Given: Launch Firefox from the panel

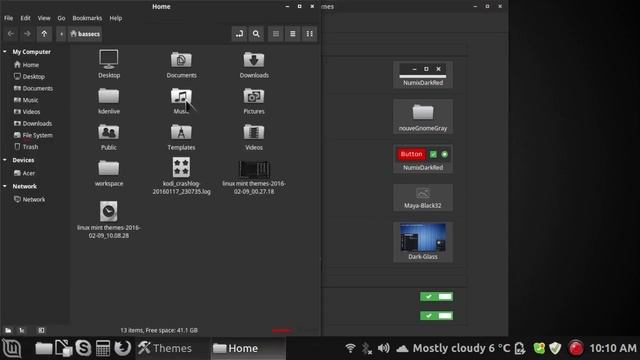Looking at the screenshot, I should coord(122,348).
